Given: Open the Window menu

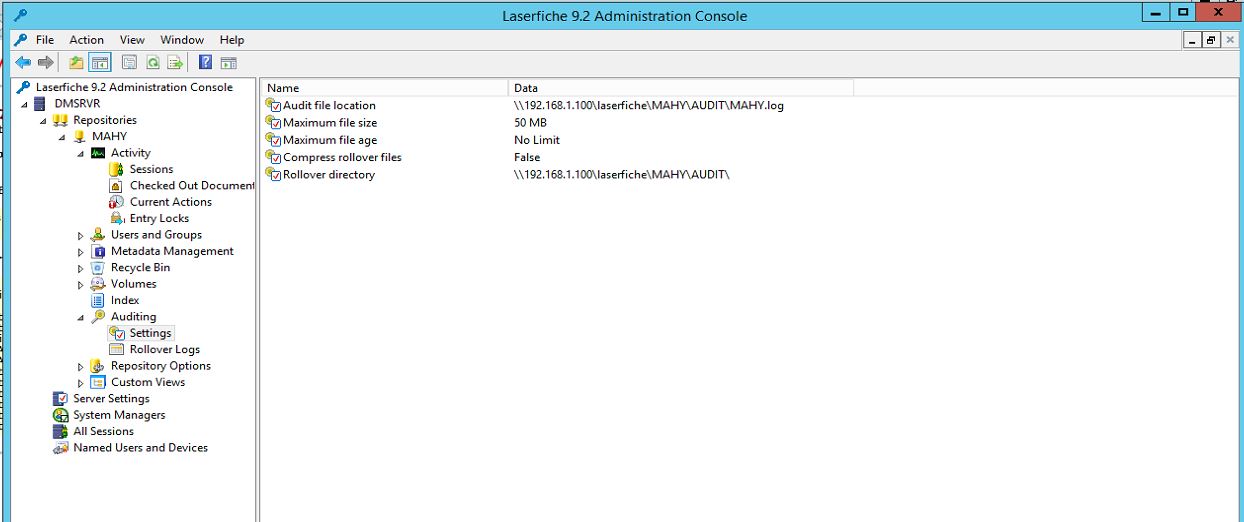Looking at the screenshot, I should (182, 40).
